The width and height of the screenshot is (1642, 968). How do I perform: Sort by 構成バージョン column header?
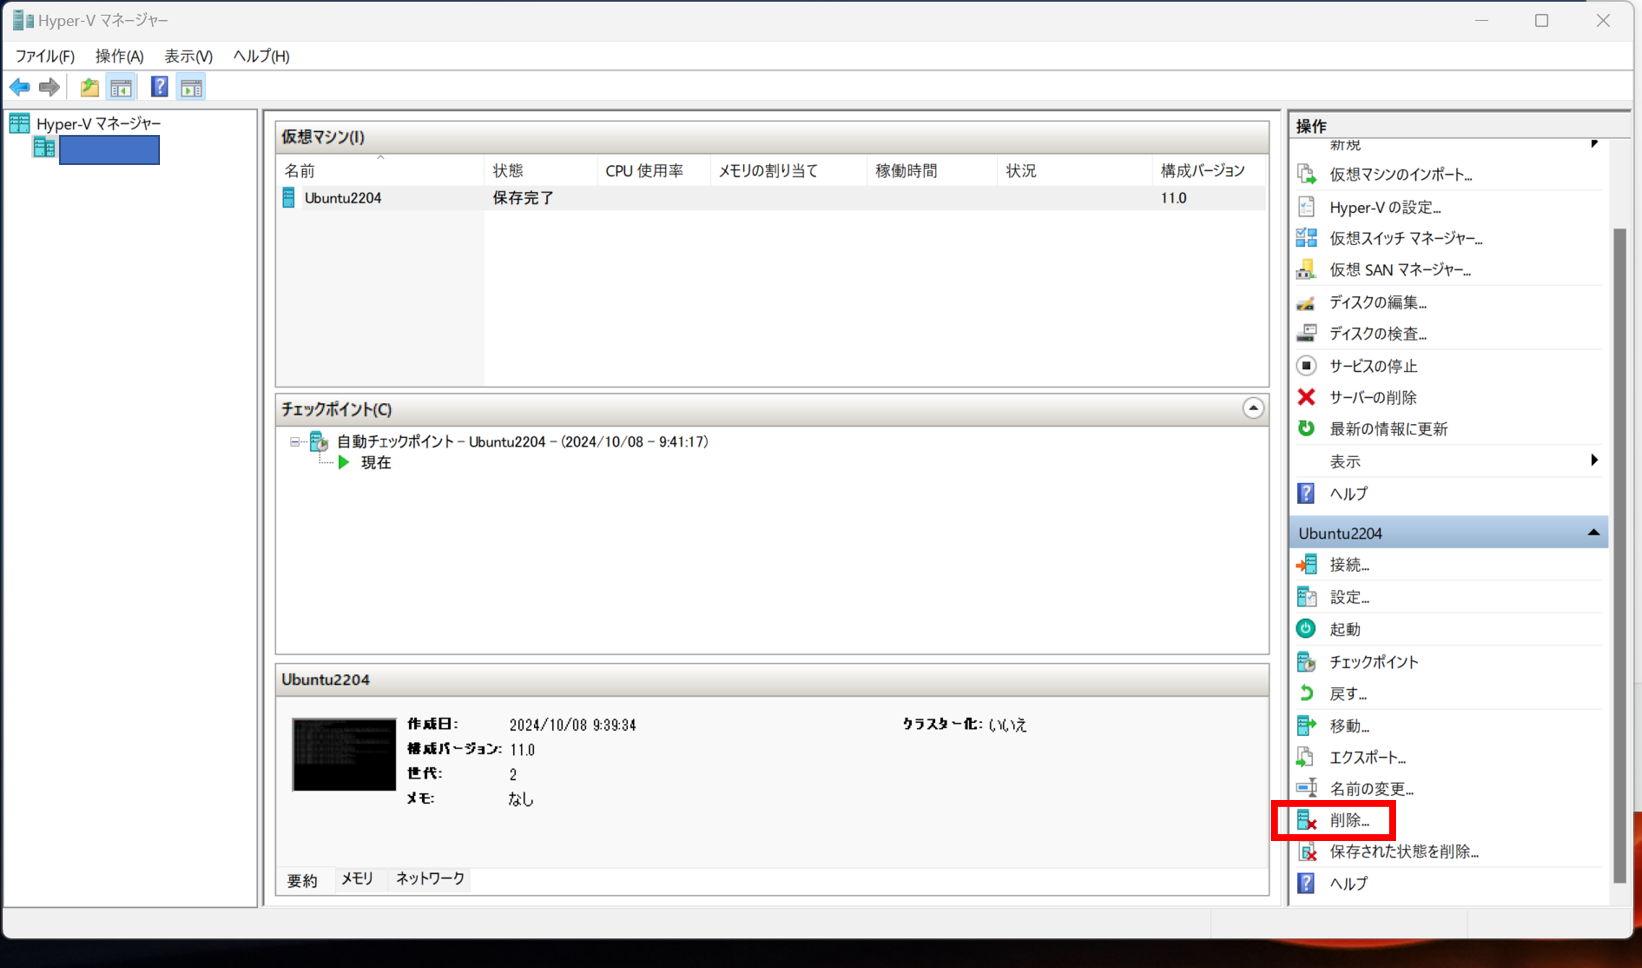[x=1209, y=171]
